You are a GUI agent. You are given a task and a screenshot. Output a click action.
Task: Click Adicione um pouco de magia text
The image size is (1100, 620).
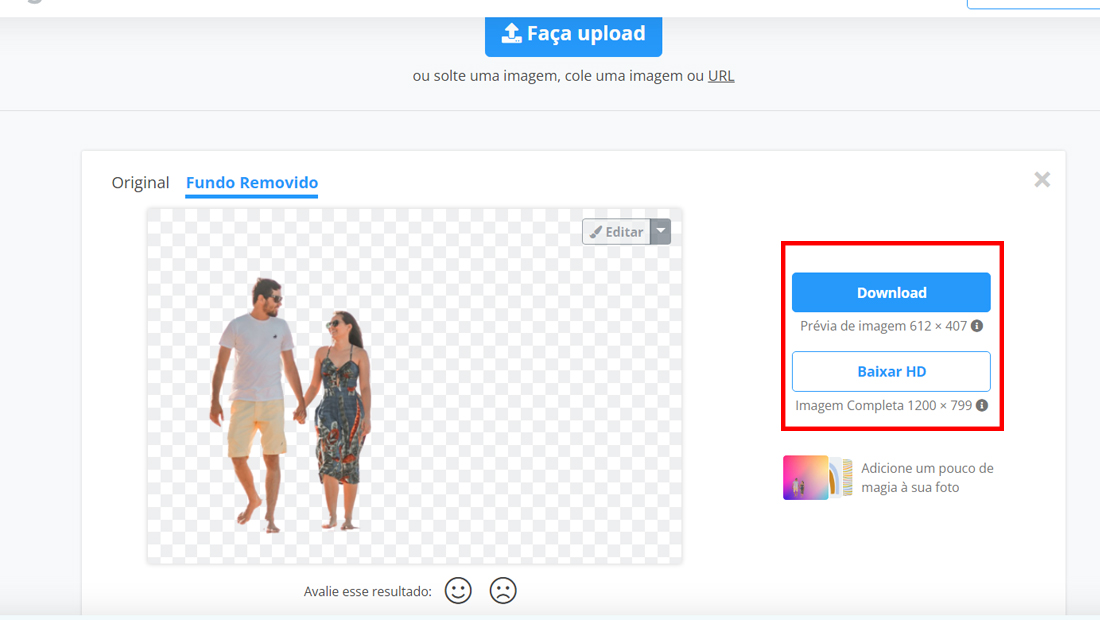coord(927,478)
